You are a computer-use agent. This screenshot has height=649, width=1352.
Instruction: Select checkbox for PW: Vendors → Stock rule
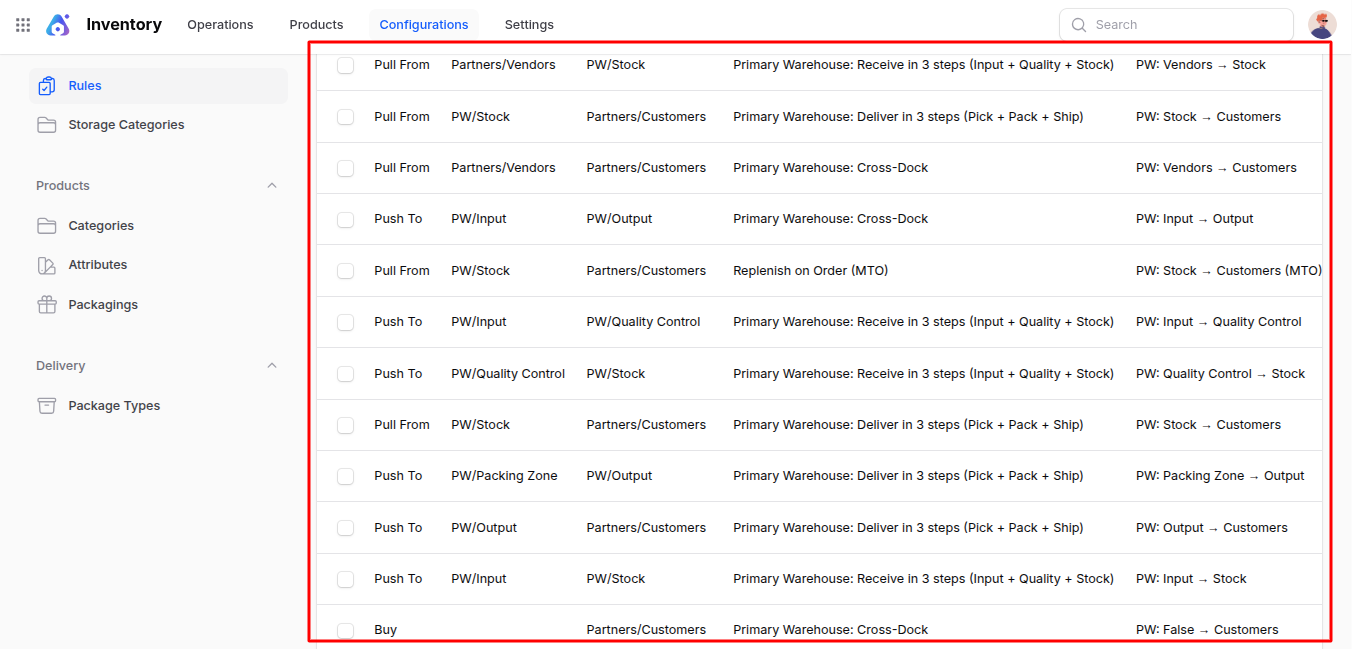(x=345, y=65)
